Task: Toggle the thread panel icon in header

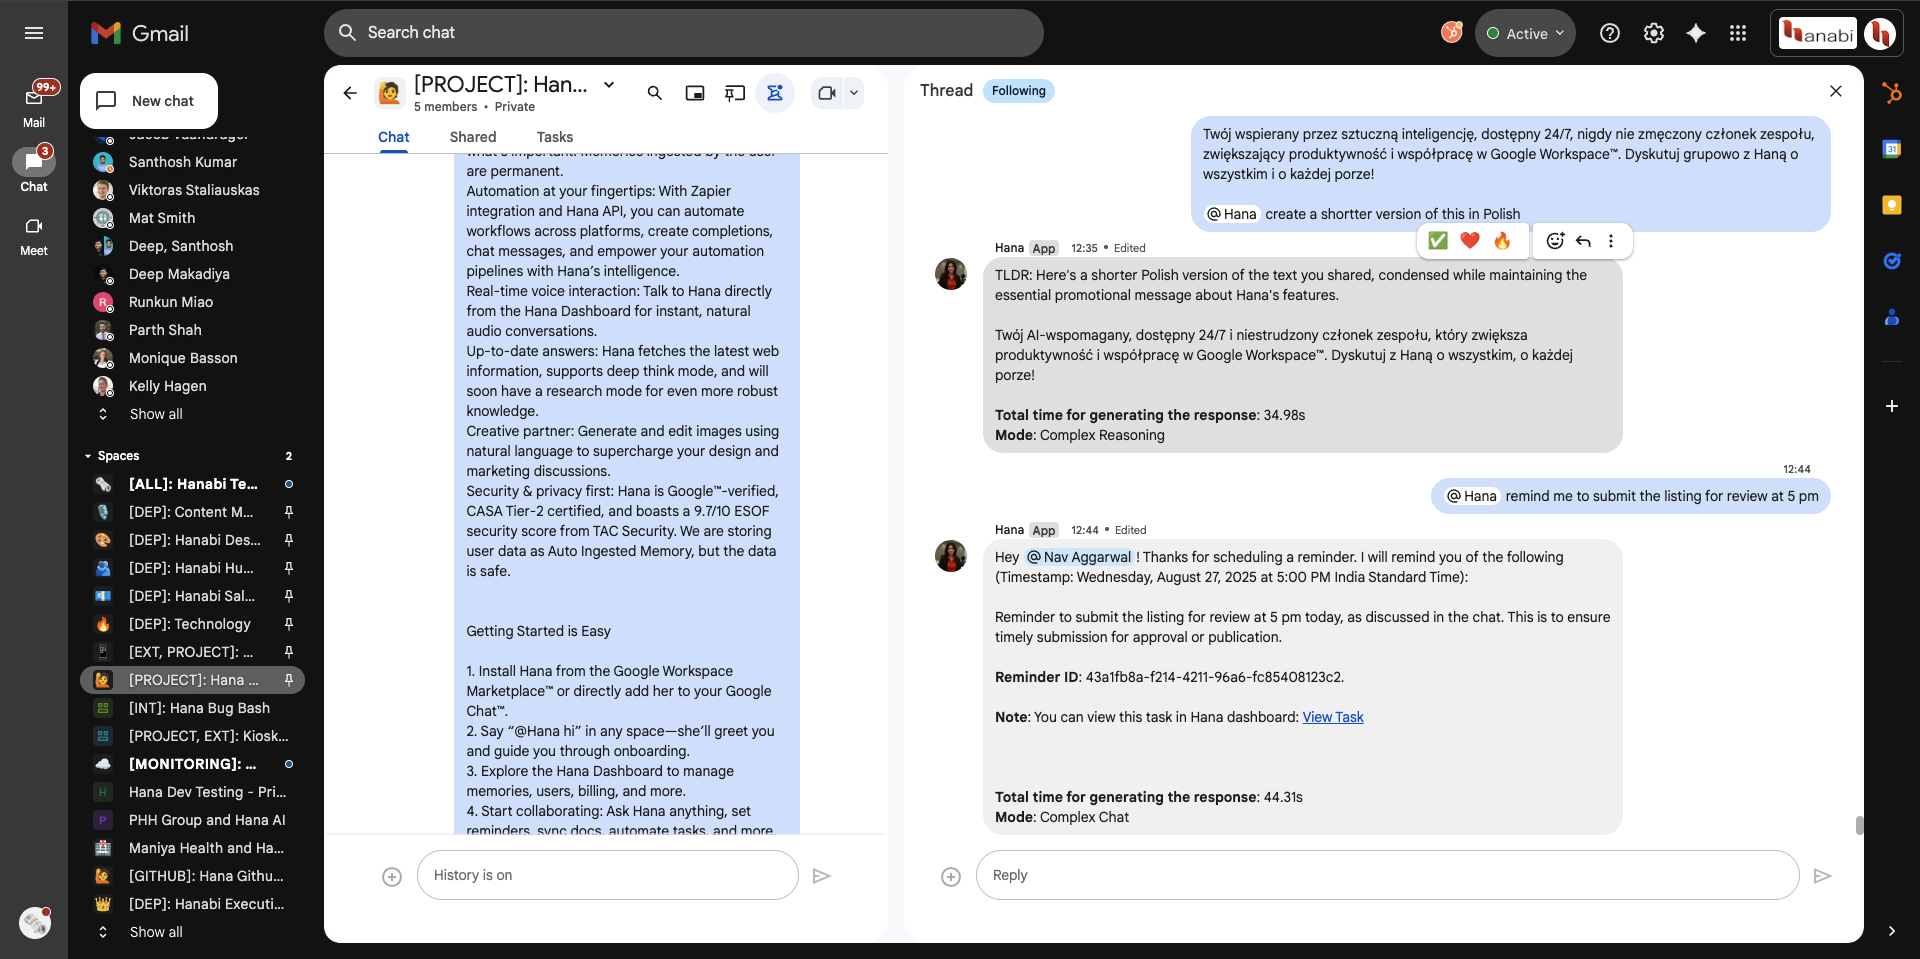Action: click(x=735, y=93)
